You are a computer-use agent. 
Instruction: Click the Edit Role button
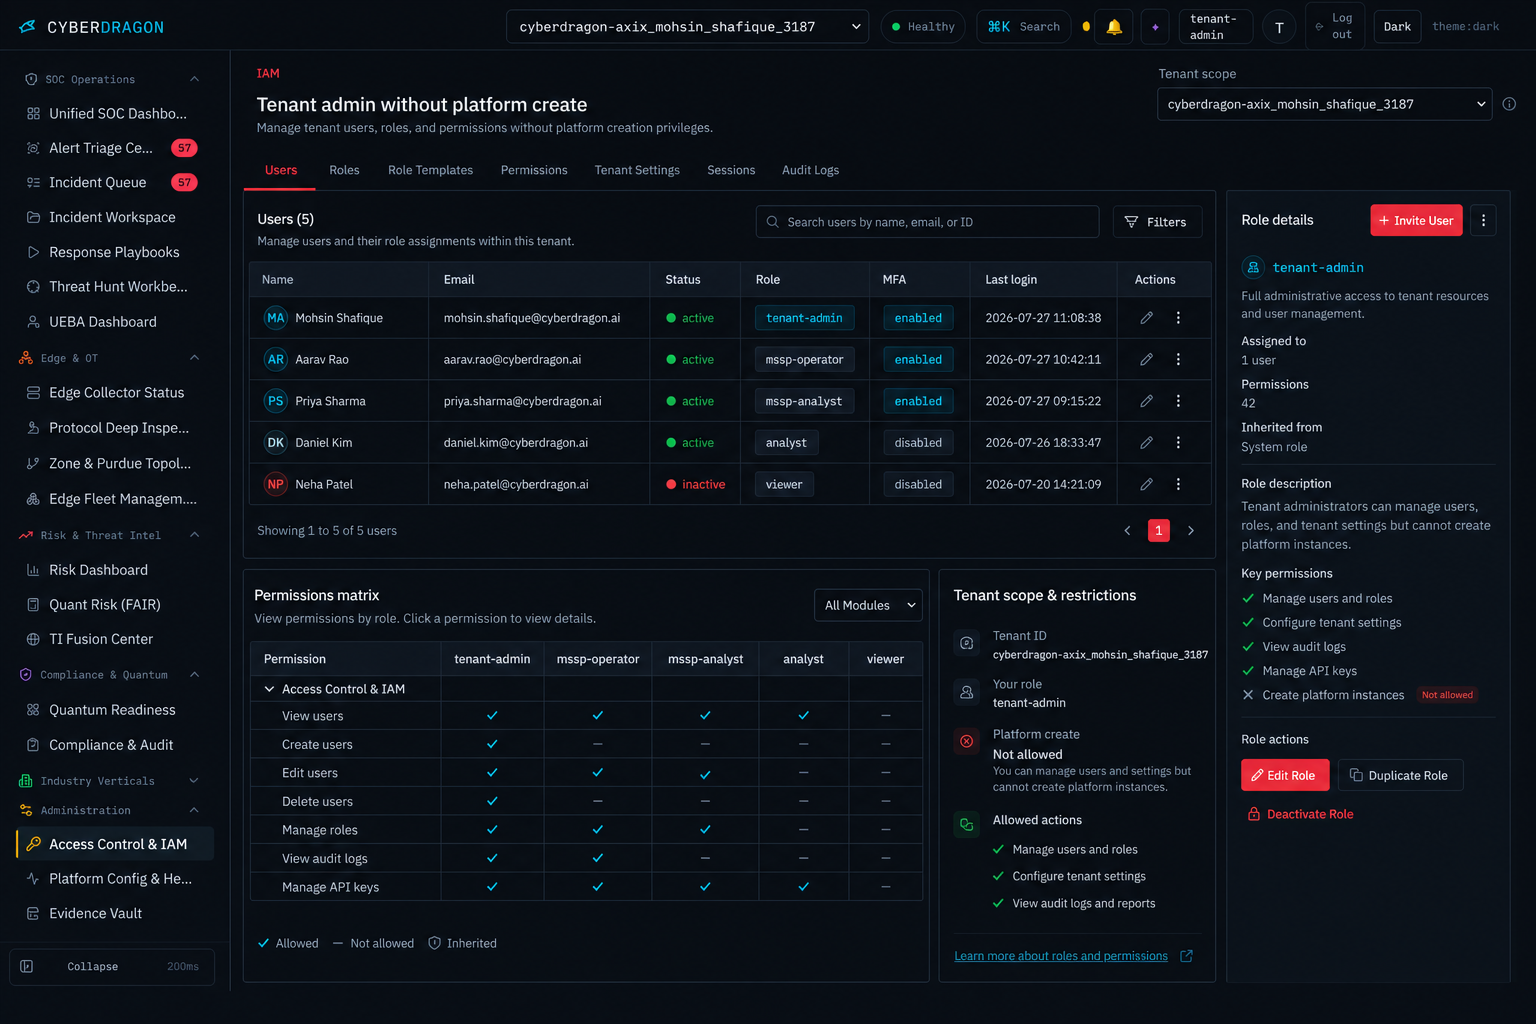1285,775
